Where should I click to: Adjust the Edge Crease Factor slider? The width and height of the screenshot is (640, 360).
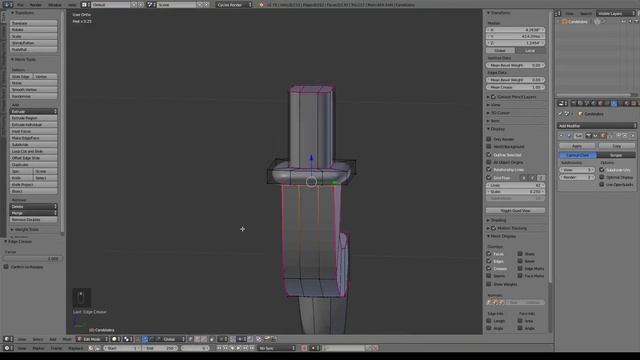click(33, 258)
